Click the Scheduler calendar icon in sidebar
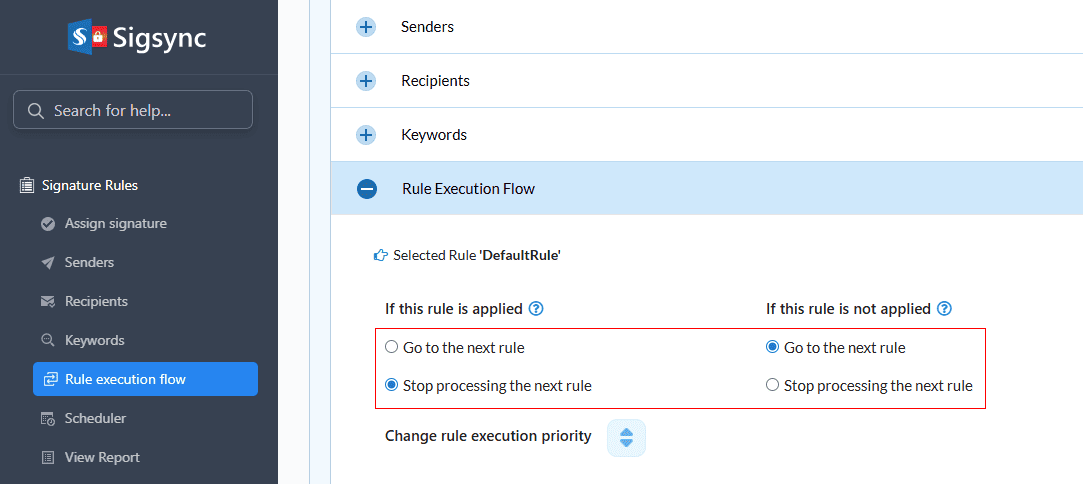Image resolution: width=1083 pixels, height=484 pixels. (47, 418)
